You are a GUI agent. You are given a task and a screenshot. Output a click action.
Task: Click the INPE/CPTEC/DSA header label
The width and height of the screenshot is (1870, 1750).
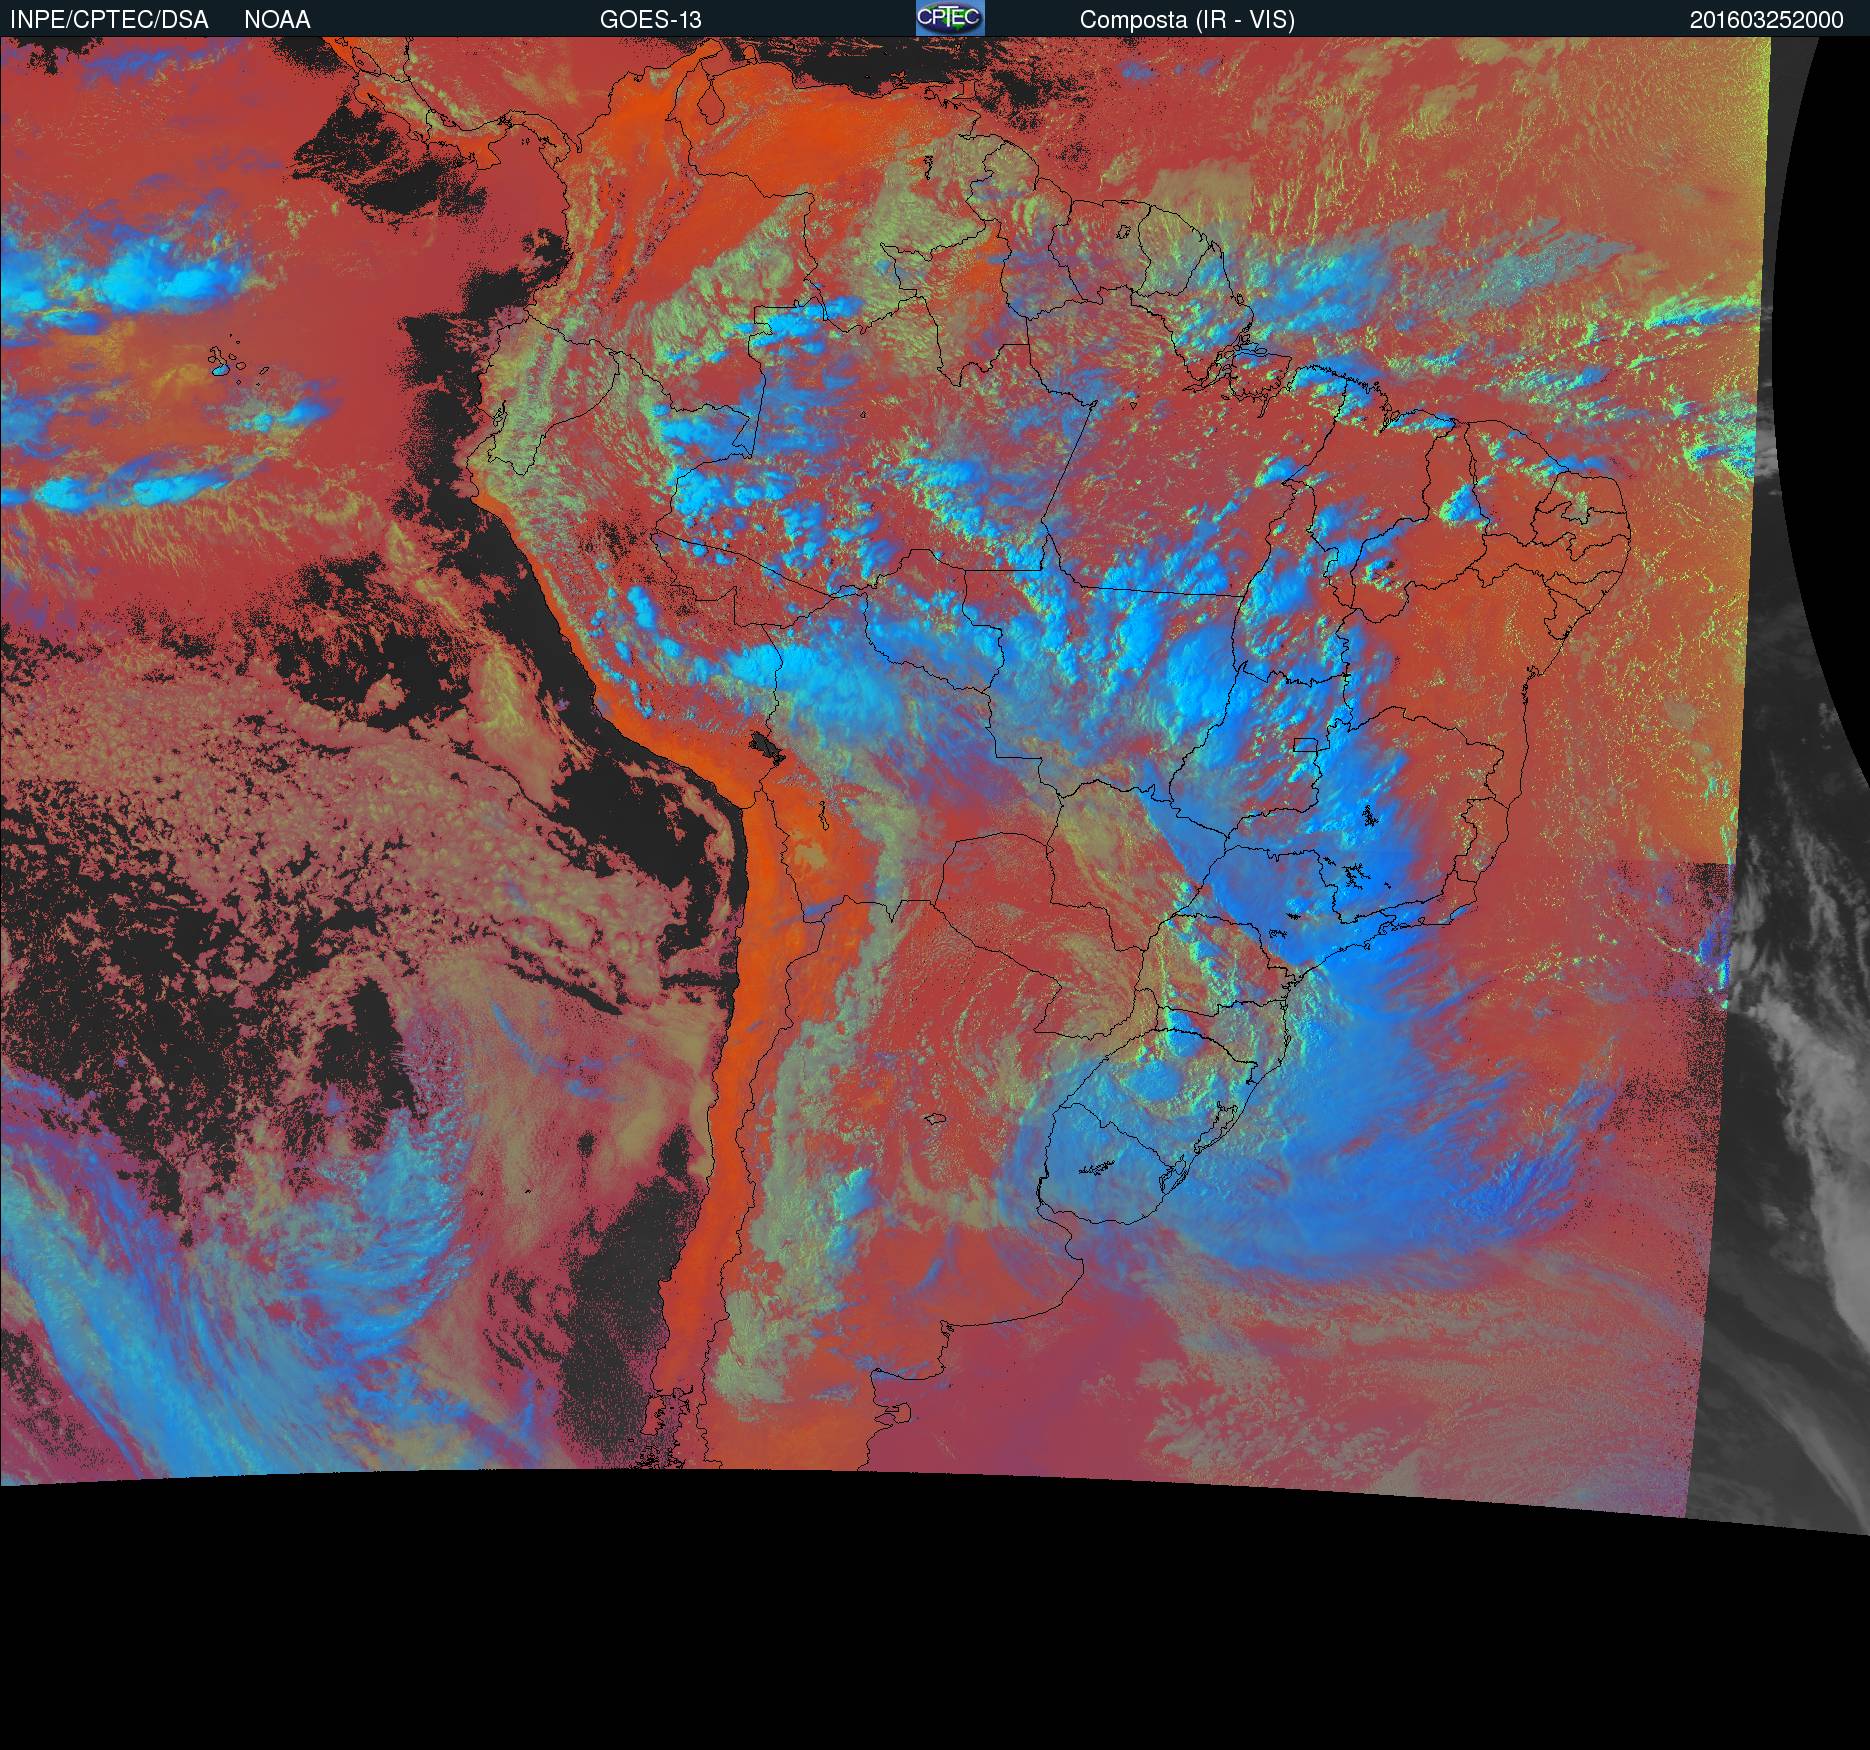(109, 20)
